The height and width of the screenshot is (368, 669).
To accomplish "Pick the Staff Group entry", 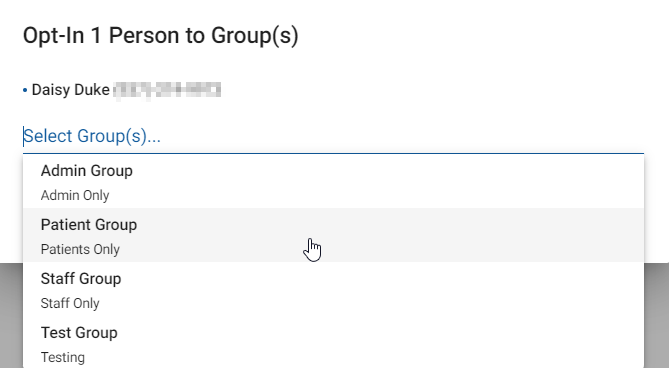I will [333, 290].
